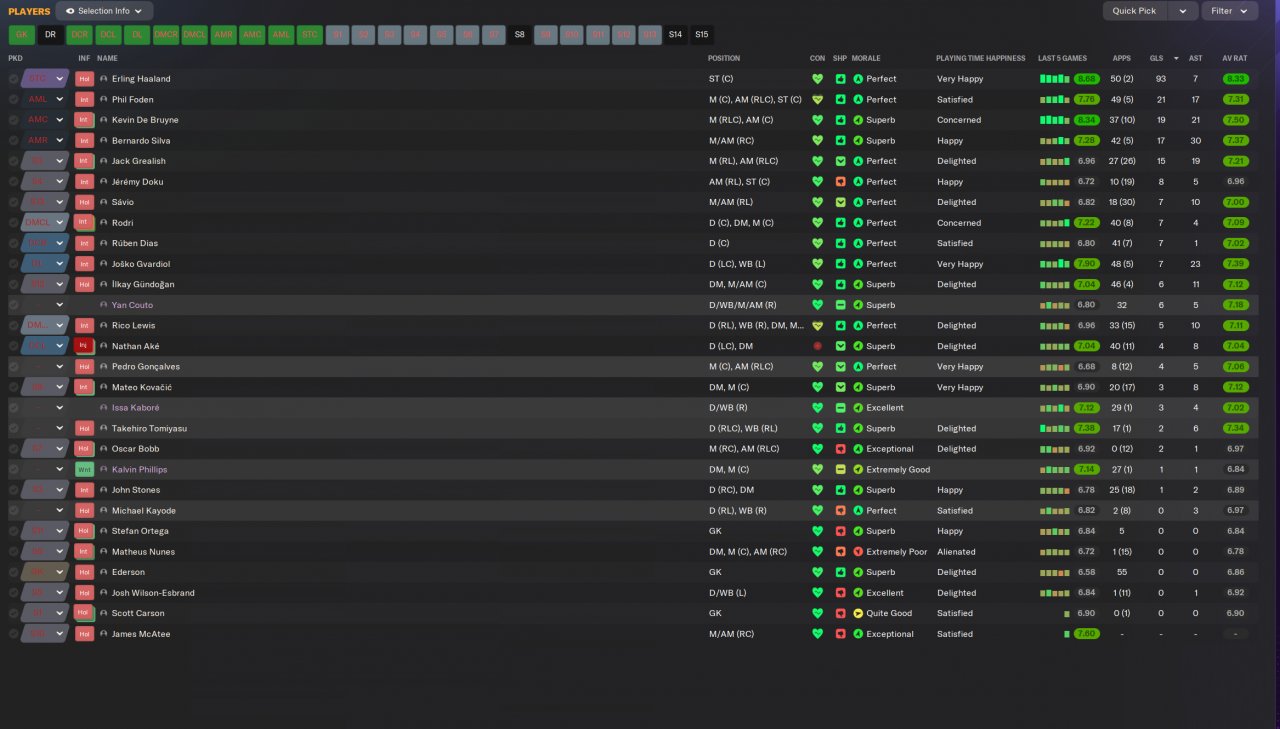Sort by the PLAYING TIME HAPPINESS header
Screen dimensions: 1280x729
click(x=980, y=58)
